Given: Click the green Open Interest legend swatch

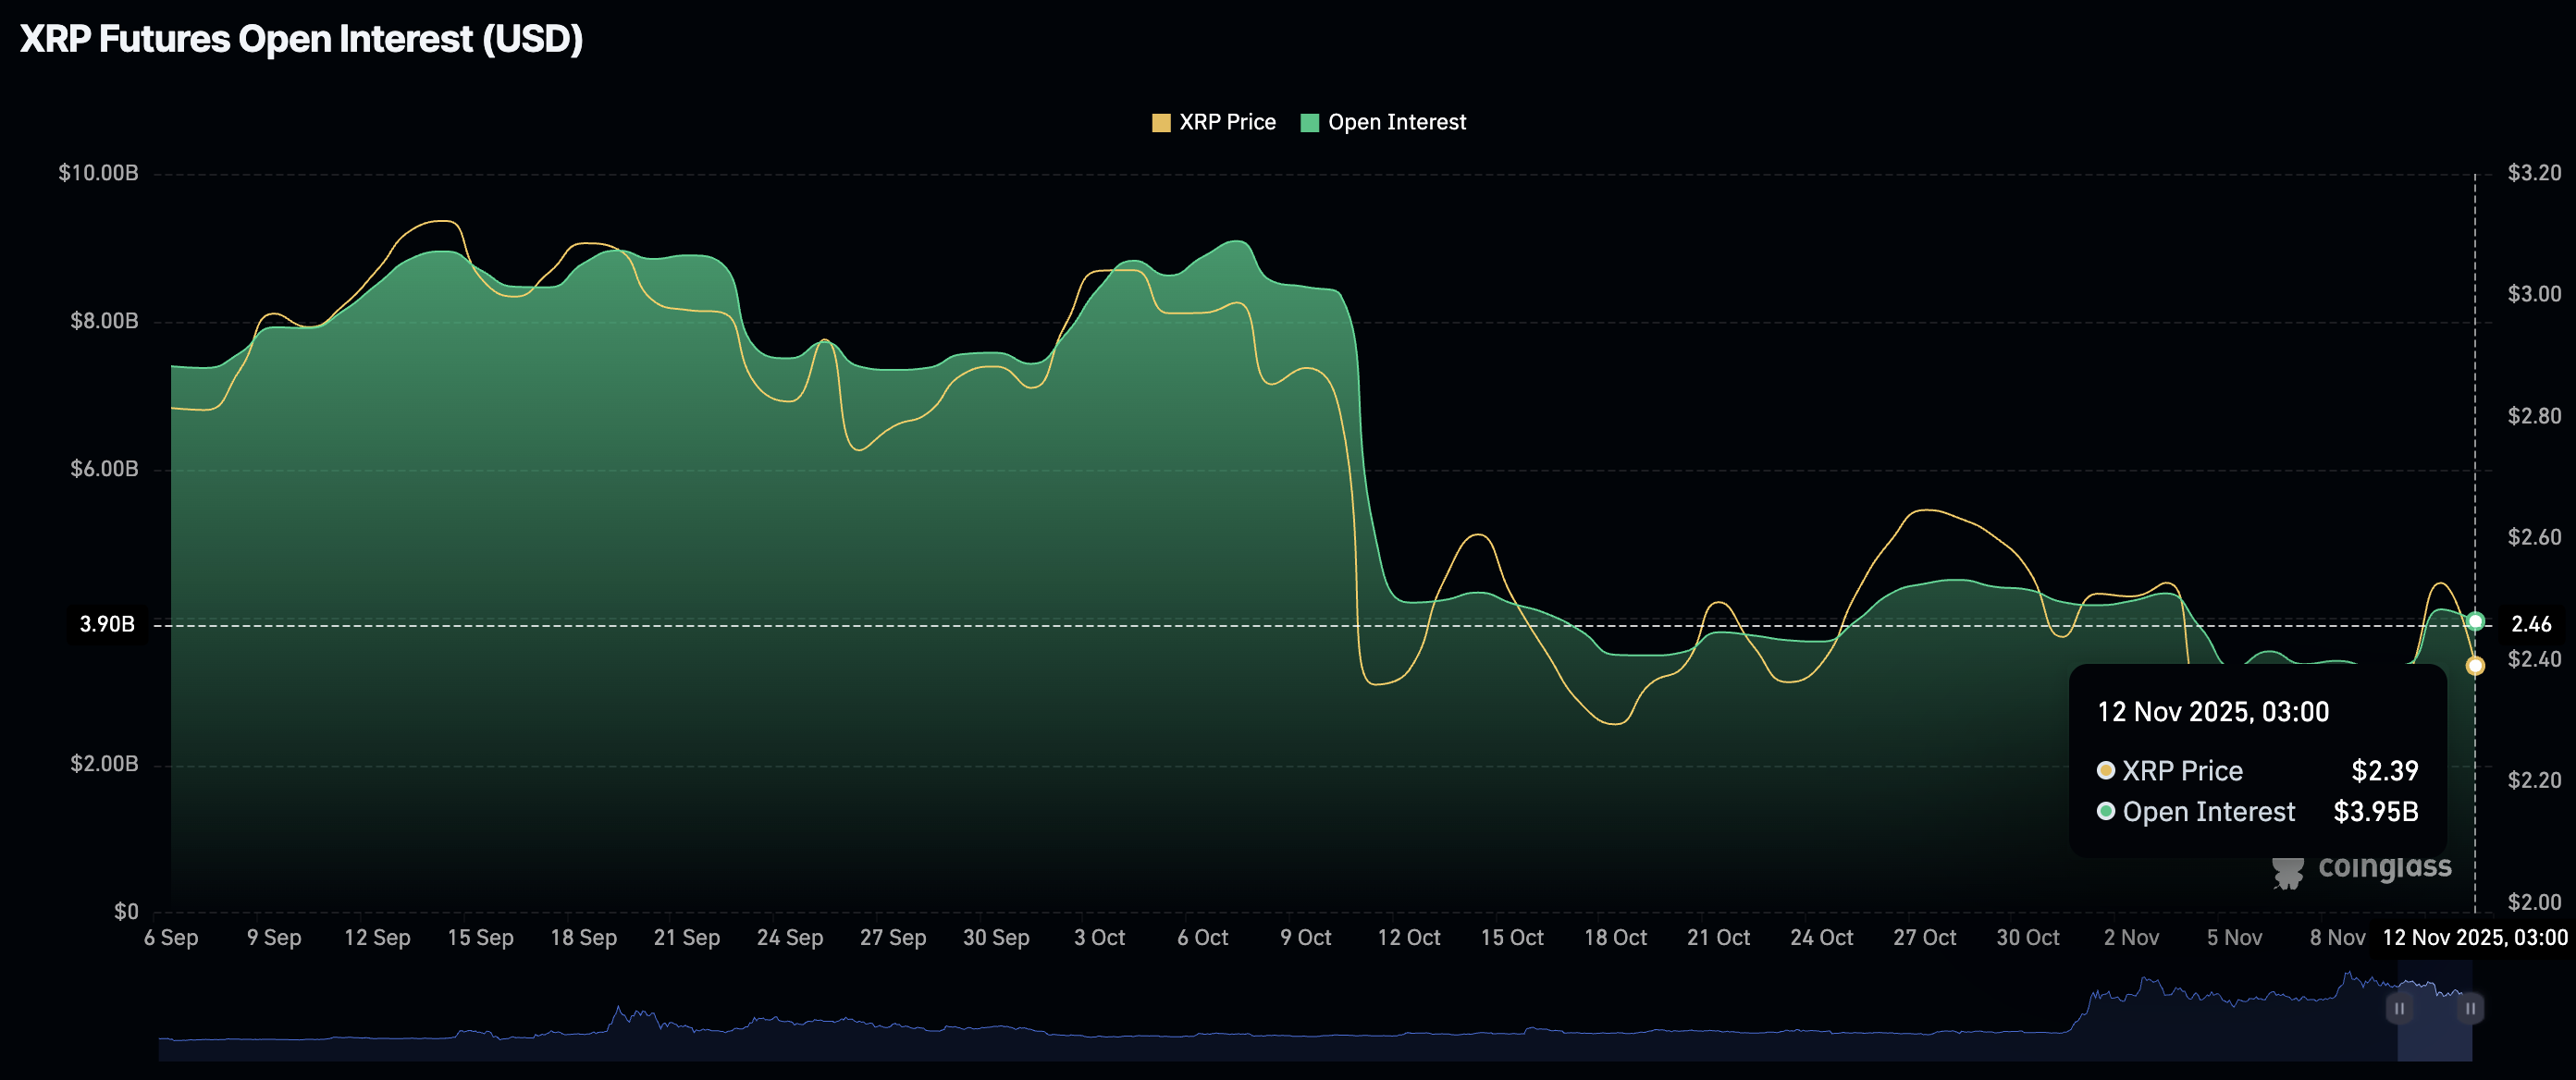Looking at the screenshot, I should tap(1310, 121).
